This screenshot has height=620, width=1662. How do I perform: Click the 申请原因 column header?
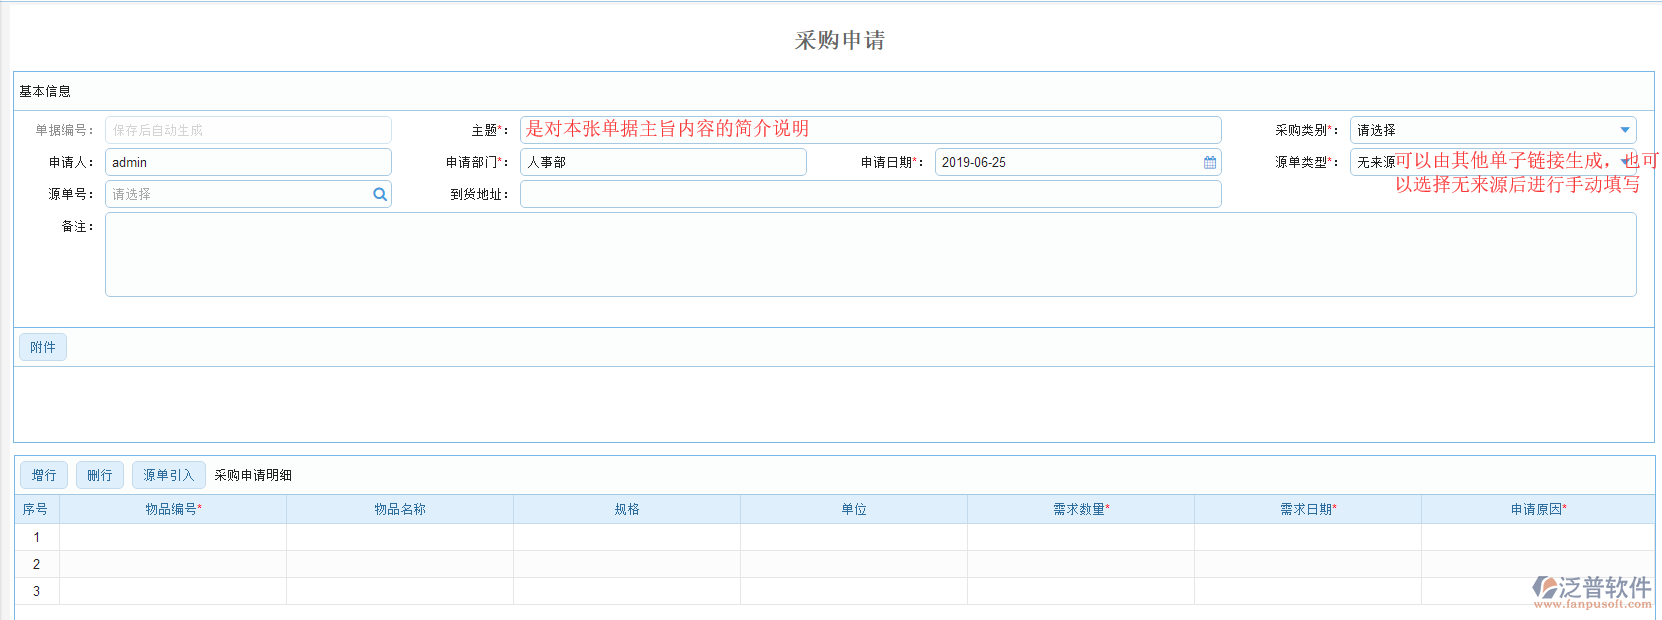pos(1538,509)
